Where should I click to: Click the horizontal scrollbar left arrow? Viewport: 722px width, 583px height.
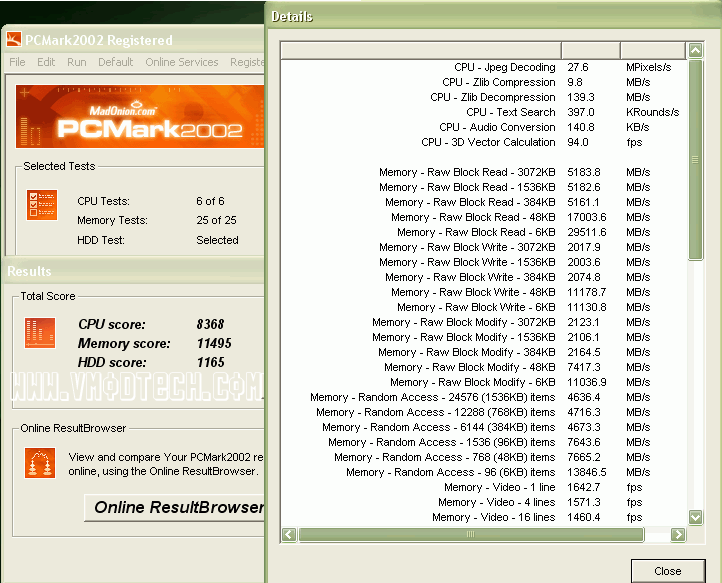[289, 534]
